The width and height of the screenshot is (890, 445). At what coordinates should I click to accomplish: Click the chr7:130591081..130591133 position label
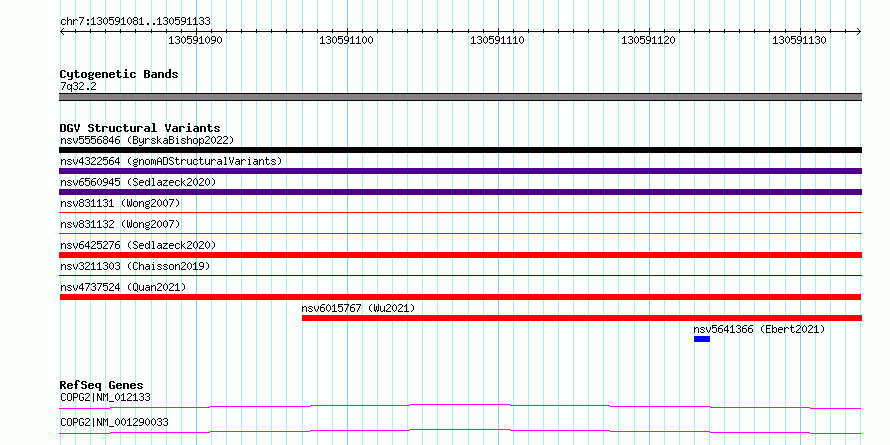pos(135,21)
